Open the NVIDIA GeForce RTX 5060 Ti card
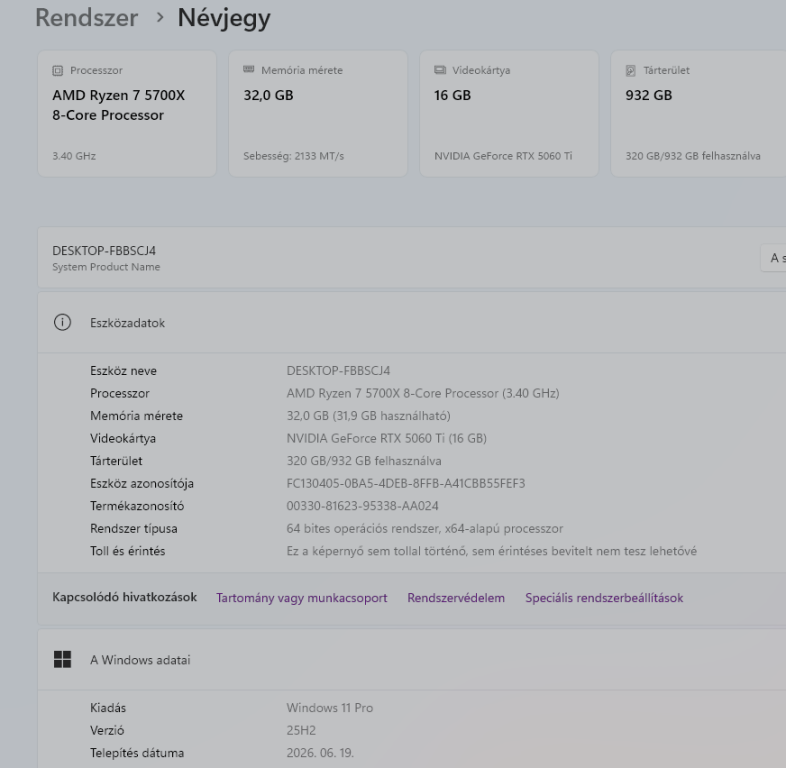This screenshot has width=786, height=768. pyautogui.click(x=509, y=114)
